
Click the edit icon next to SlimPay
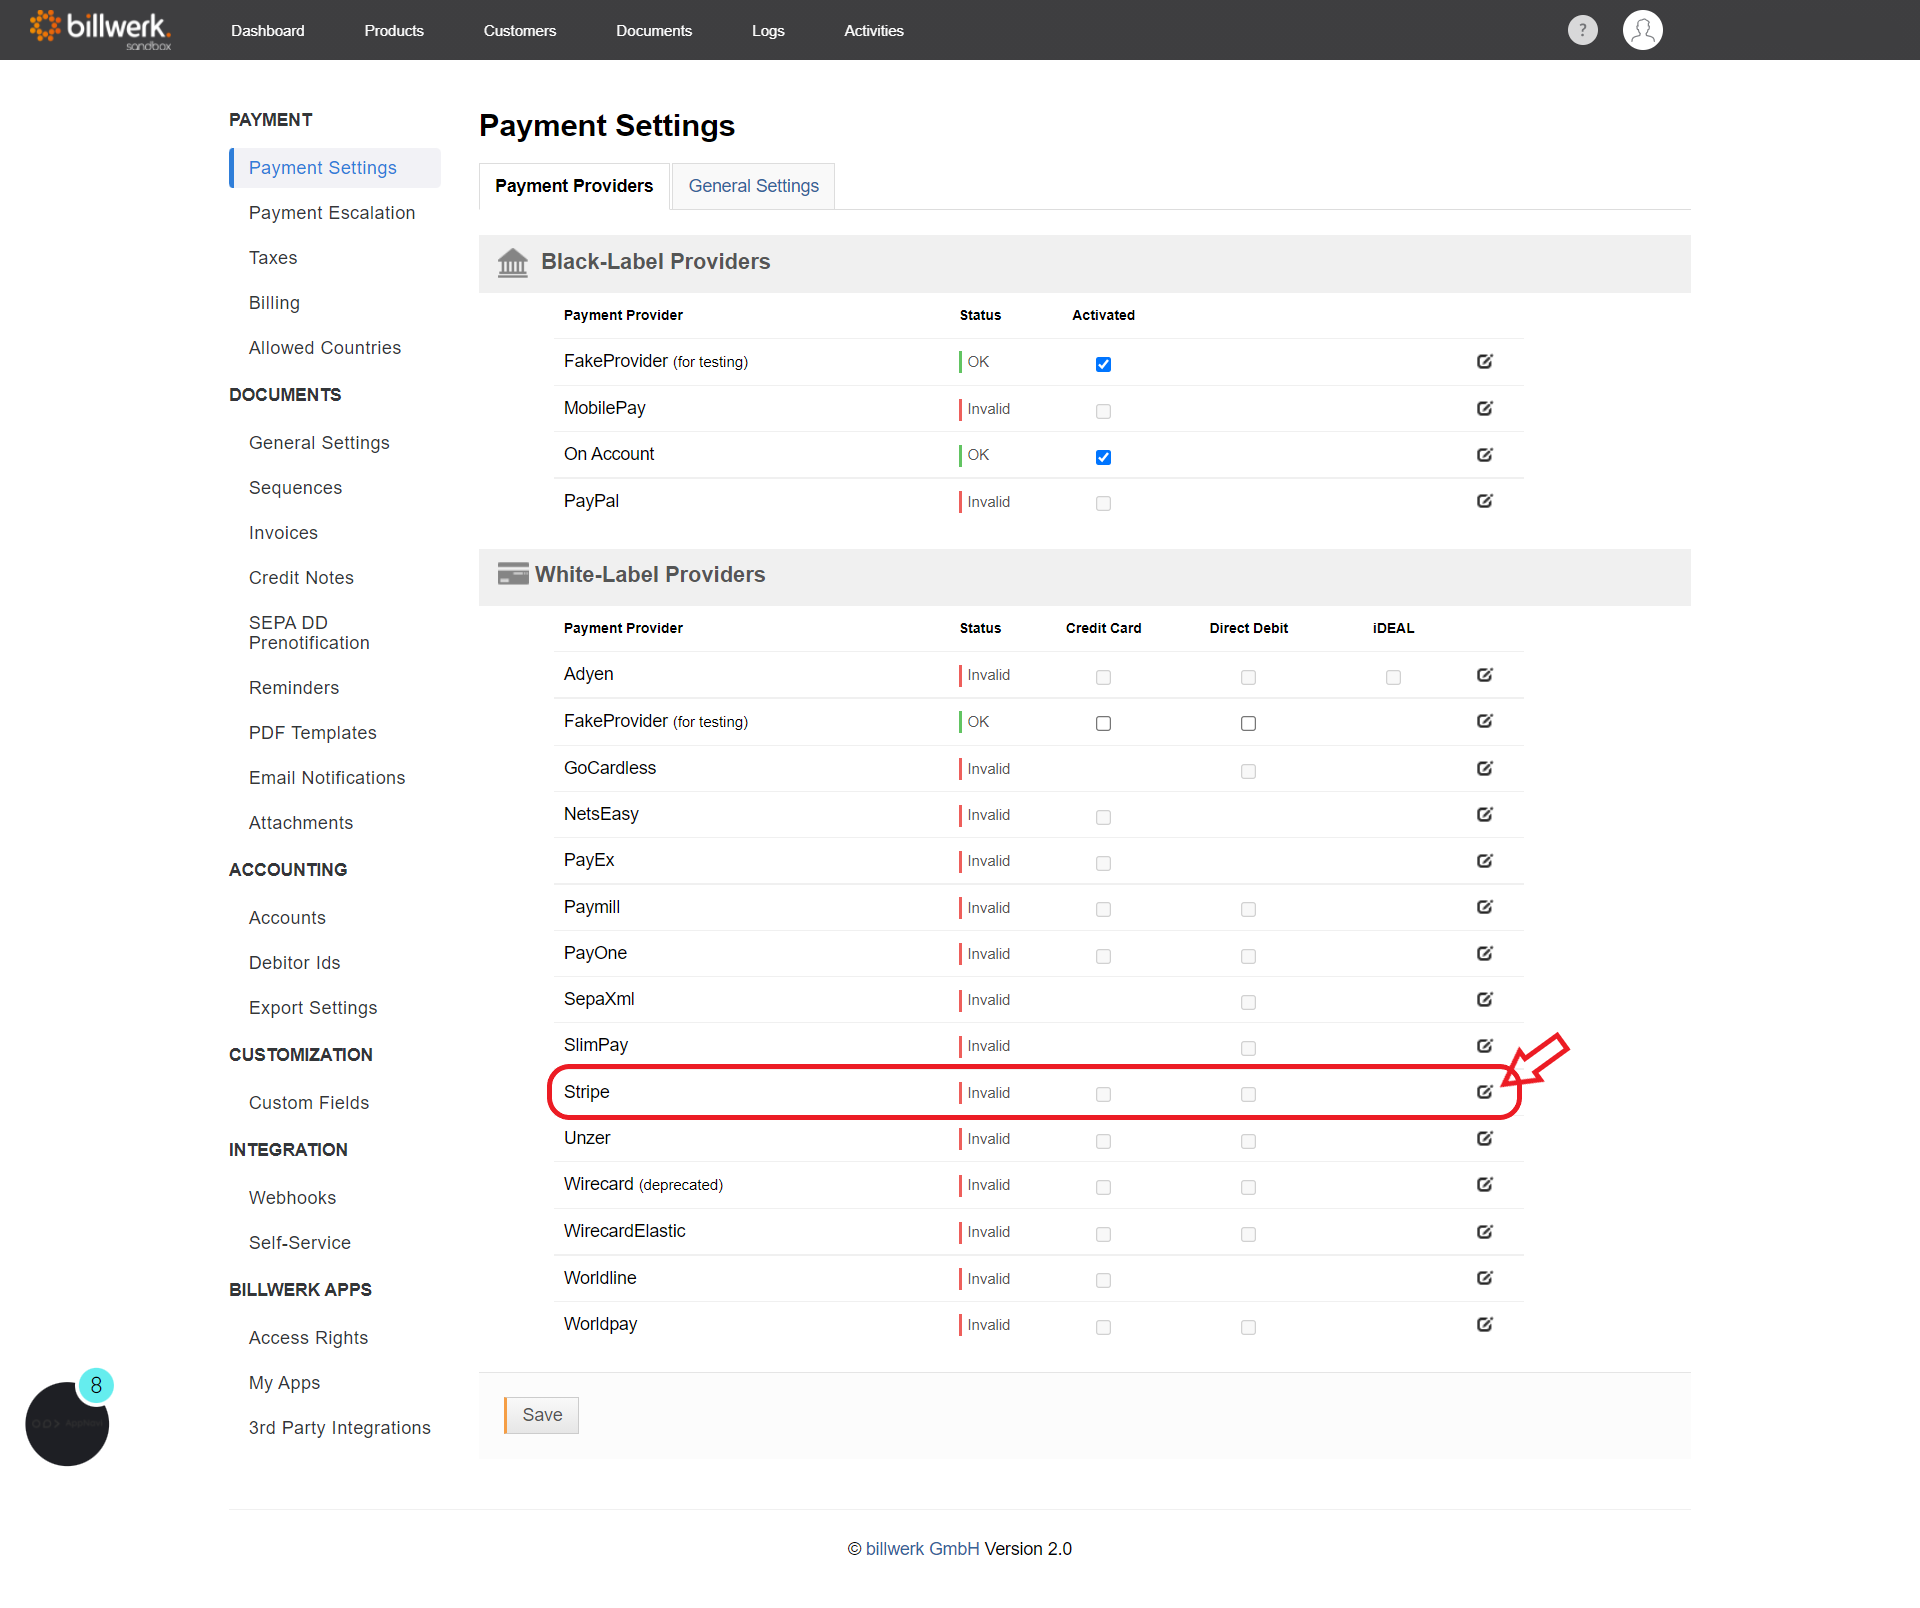tap(1483, 1045)
